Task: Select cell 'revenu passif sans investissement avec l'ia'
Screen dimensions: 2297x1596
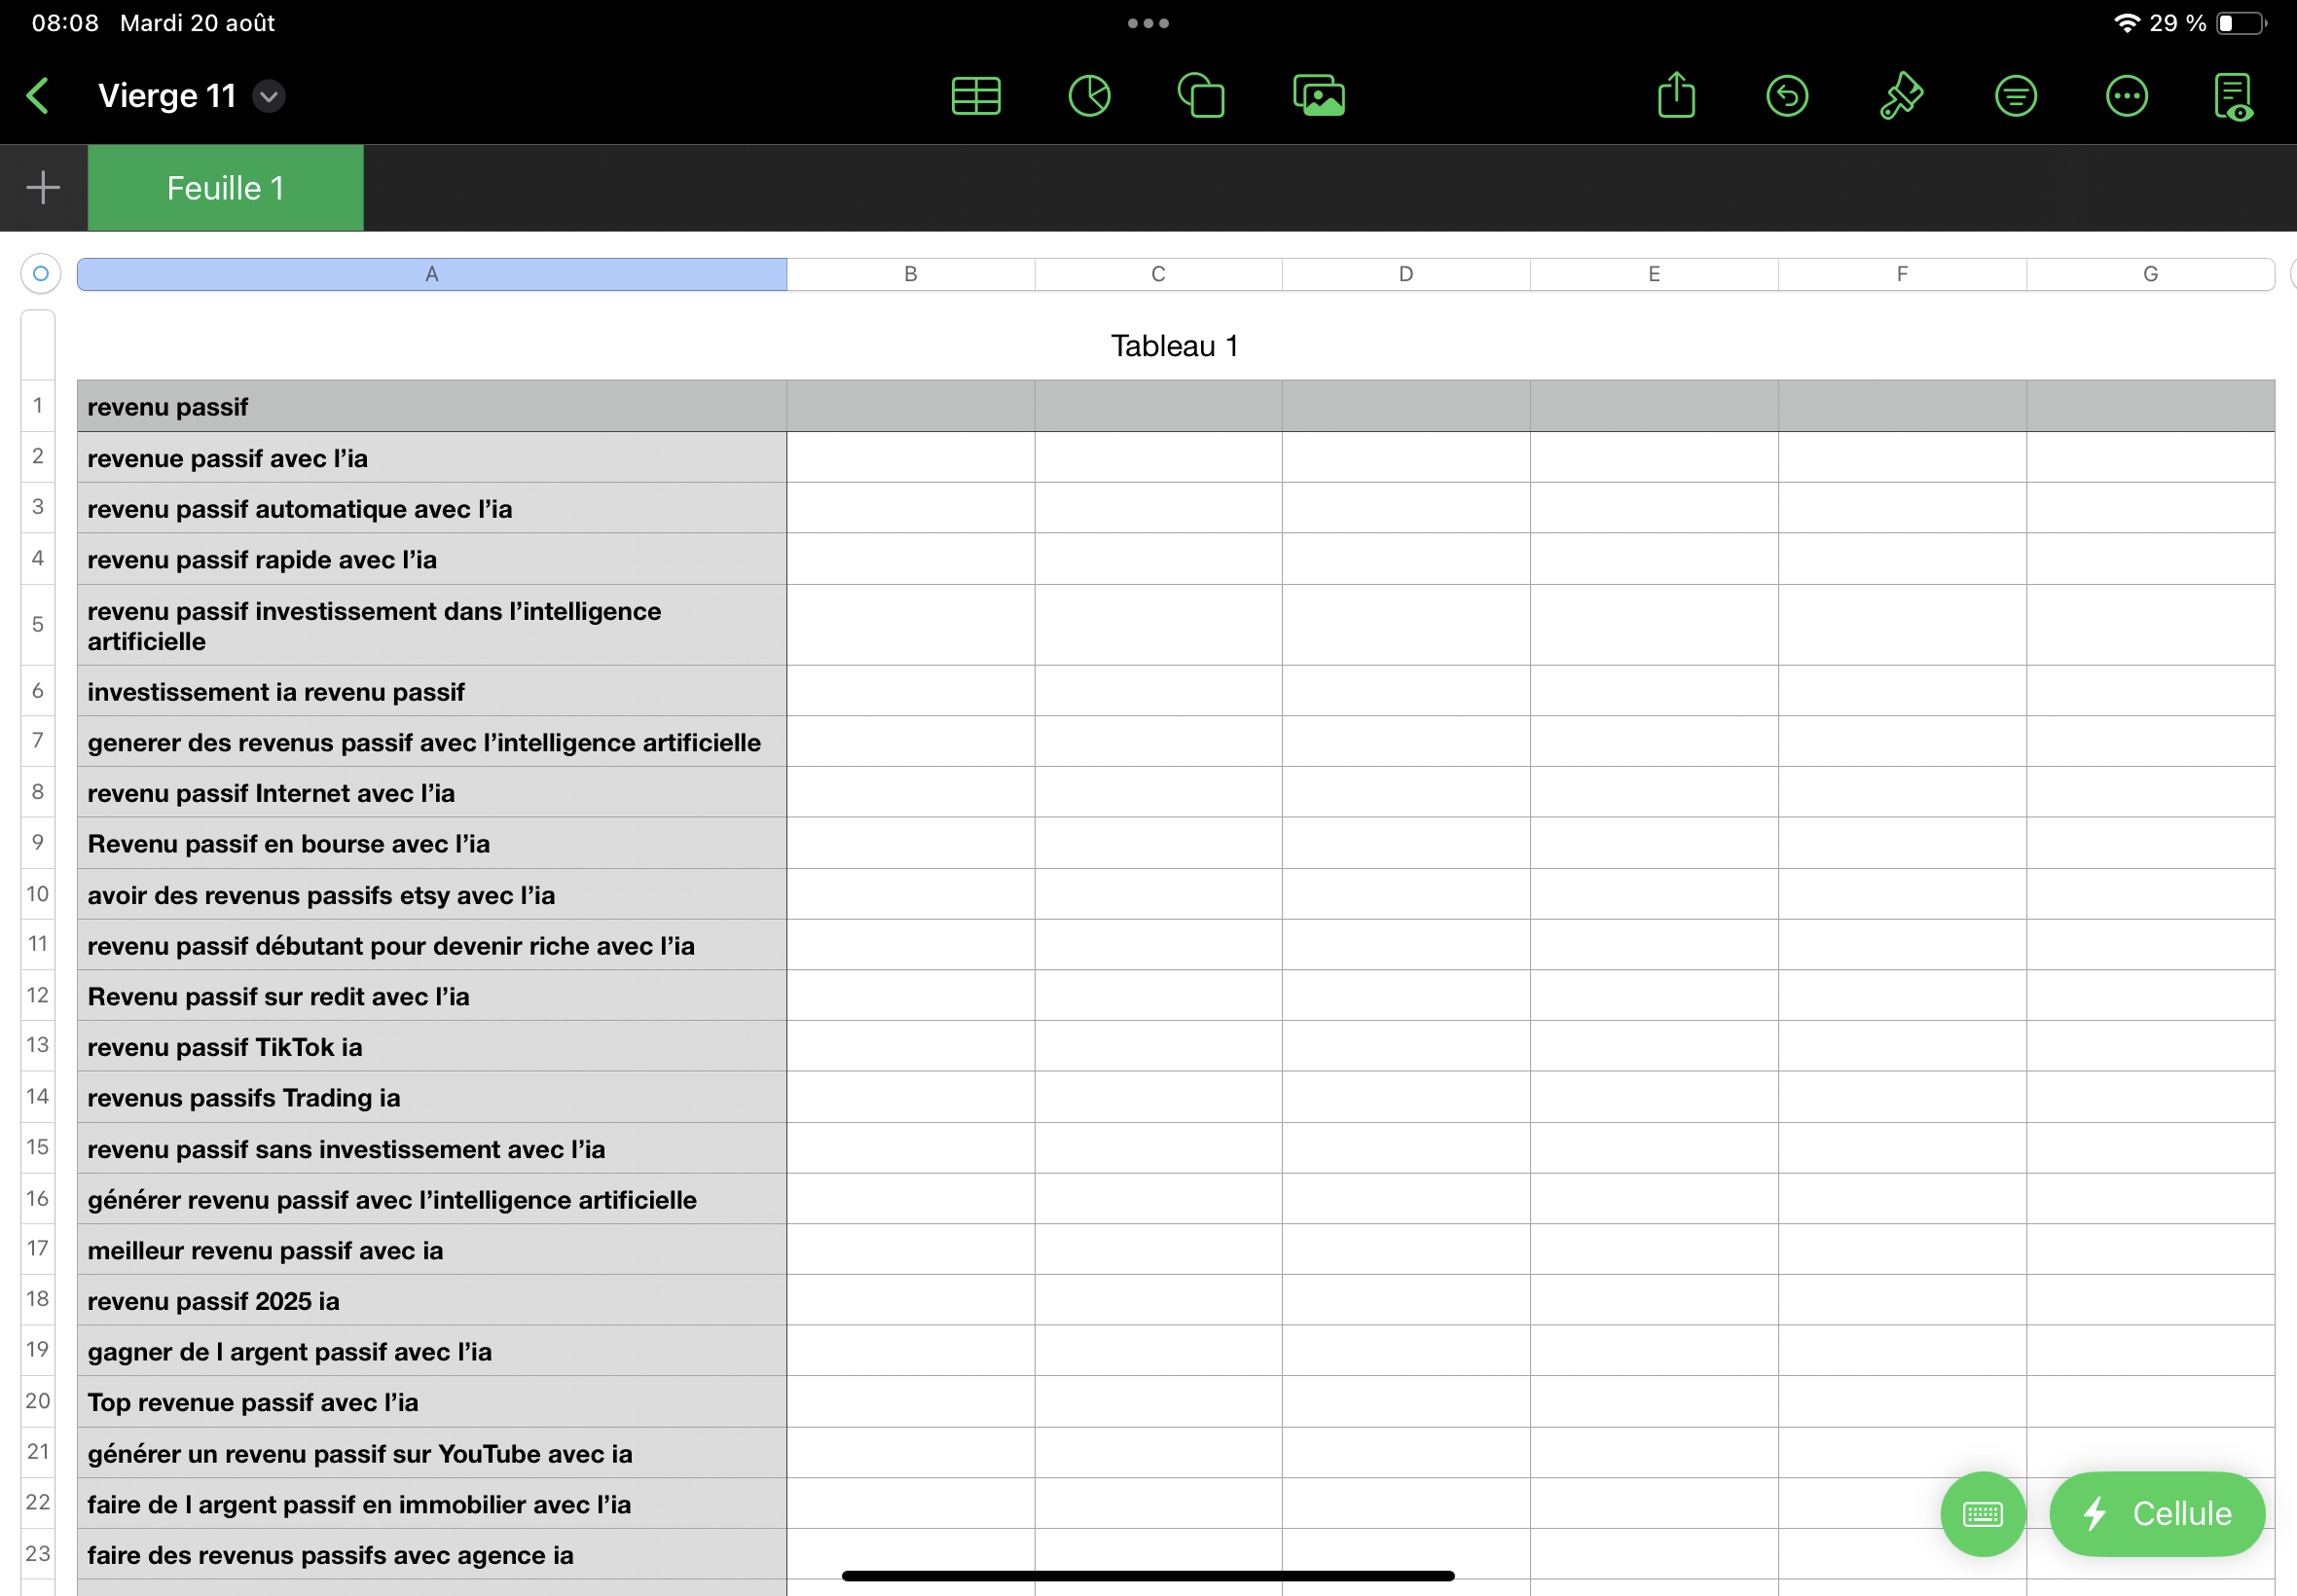Action: coord(432,1148)
